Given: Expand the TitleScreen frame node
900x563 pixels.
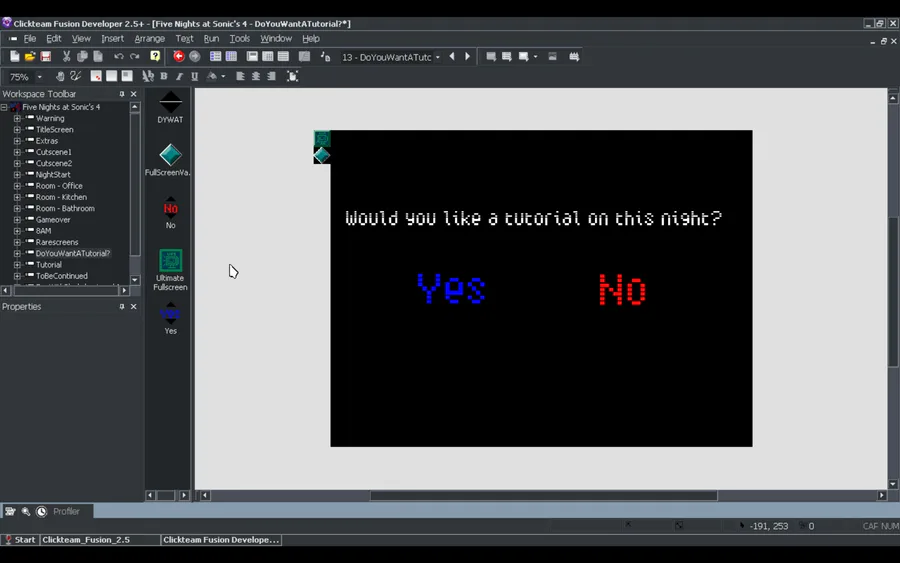Looking at the screenshot, I should [17, 130].
